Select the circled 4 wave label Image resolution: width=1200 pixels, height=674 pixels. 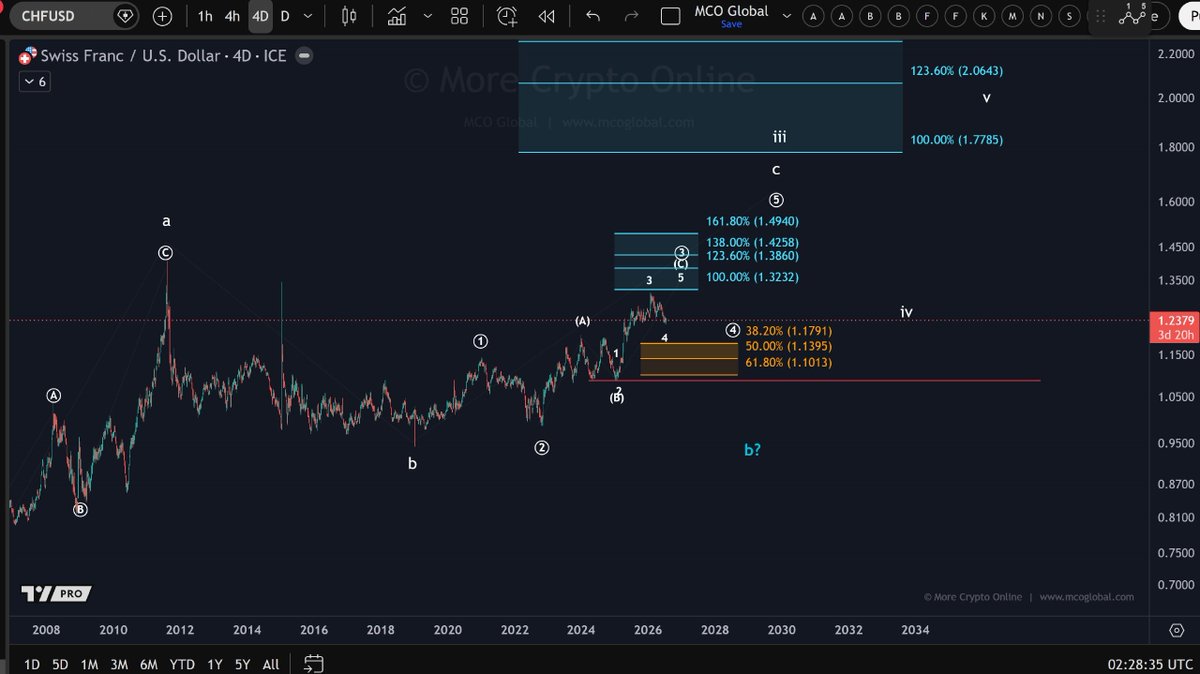pyautogui.click(x=733, y=330)
